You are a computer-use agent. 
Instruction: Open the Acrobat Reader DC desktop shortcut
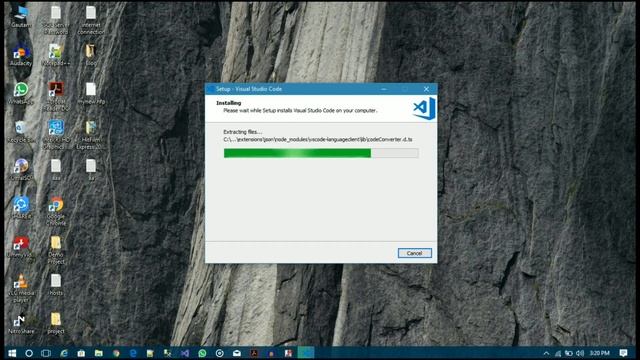(56, 96)
